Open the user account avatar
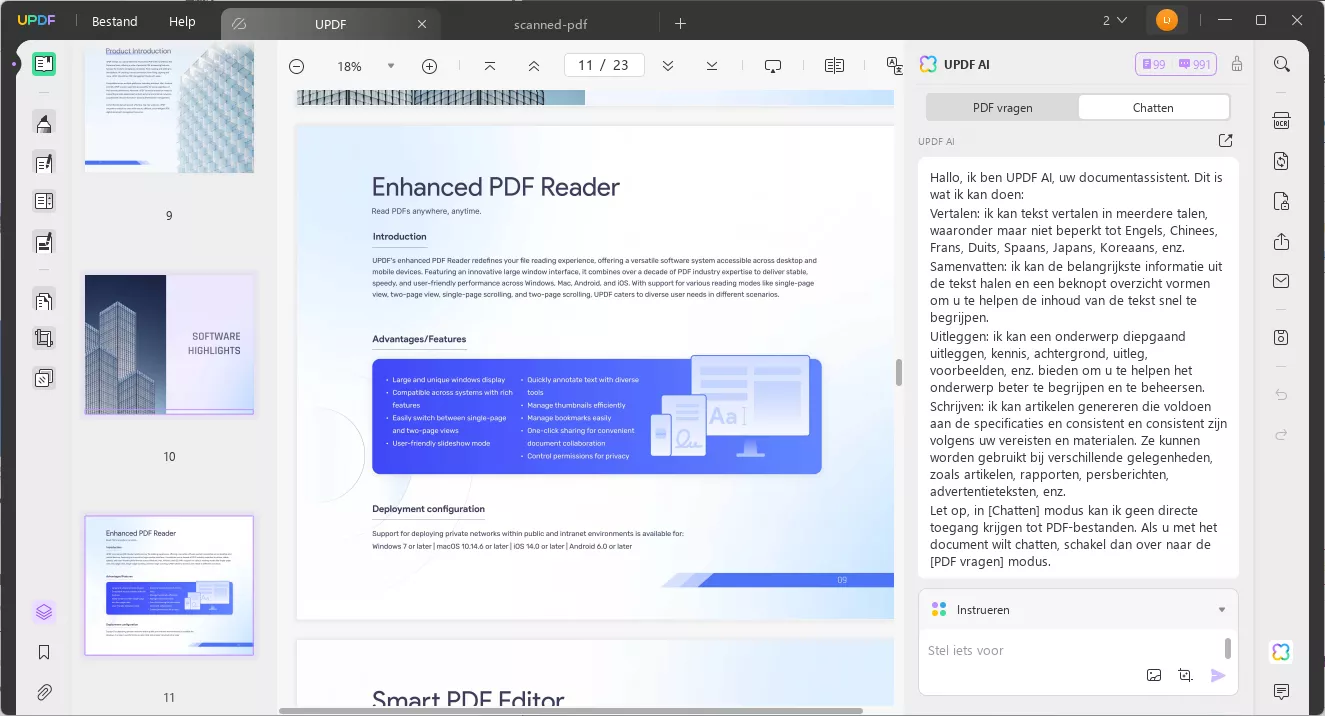Viewport: 1325px width, 716px height. tap(1166, 20)
